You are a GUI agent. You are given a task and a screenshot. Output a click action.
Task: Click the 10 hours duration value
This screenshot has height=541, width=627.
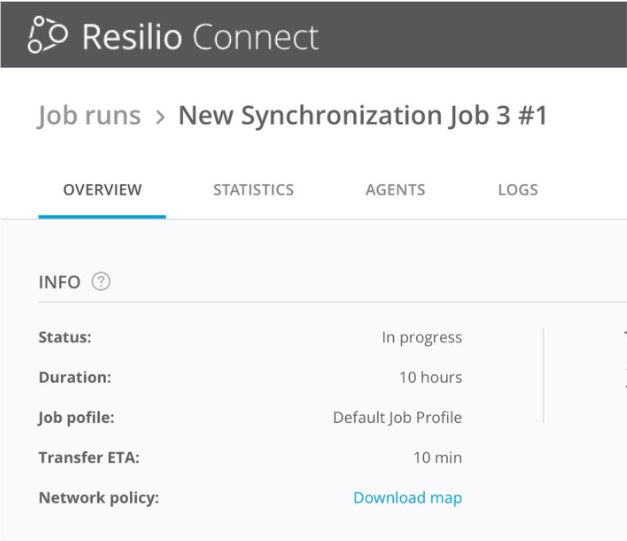(x=430, y=378)
